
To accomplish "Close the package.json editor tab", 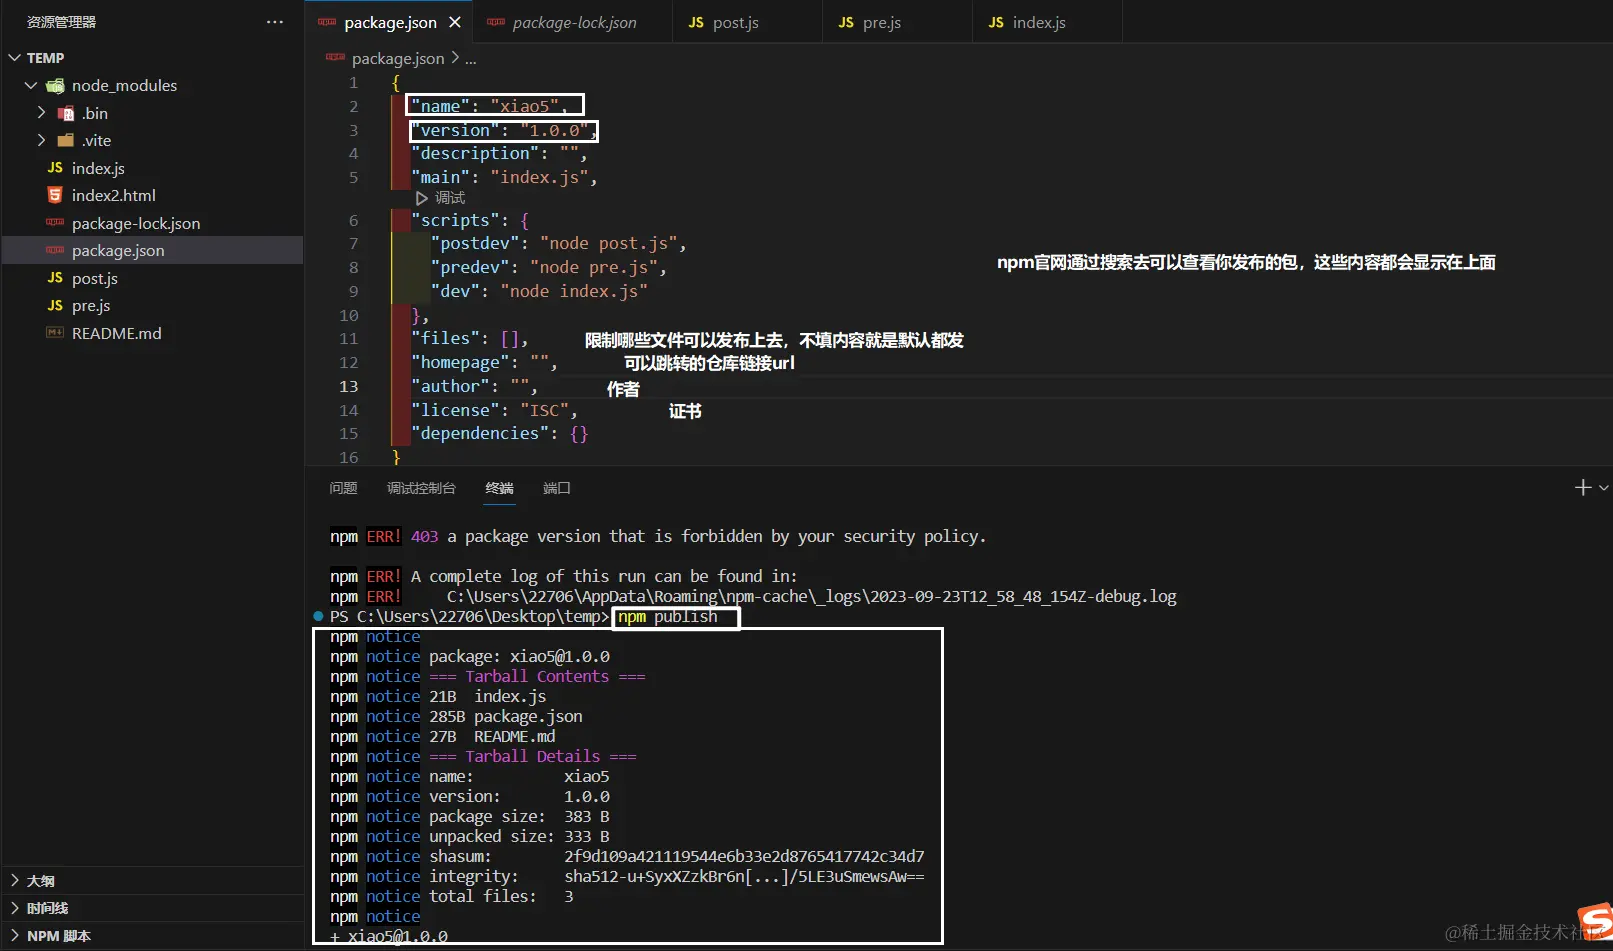I will point(455,22).
